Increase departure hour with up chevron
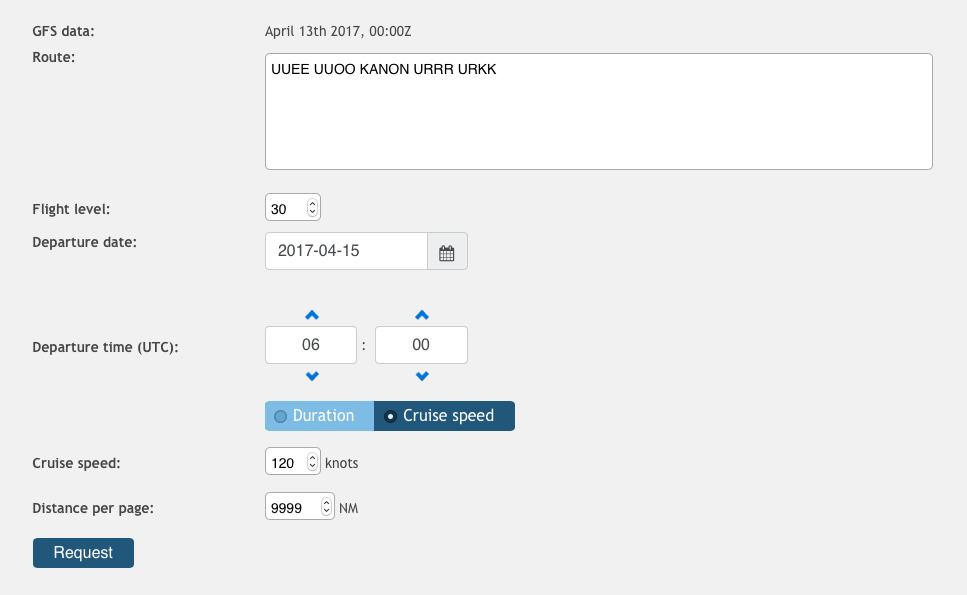The width and height of the screenshot is (967, 595). tap(311, 315)
